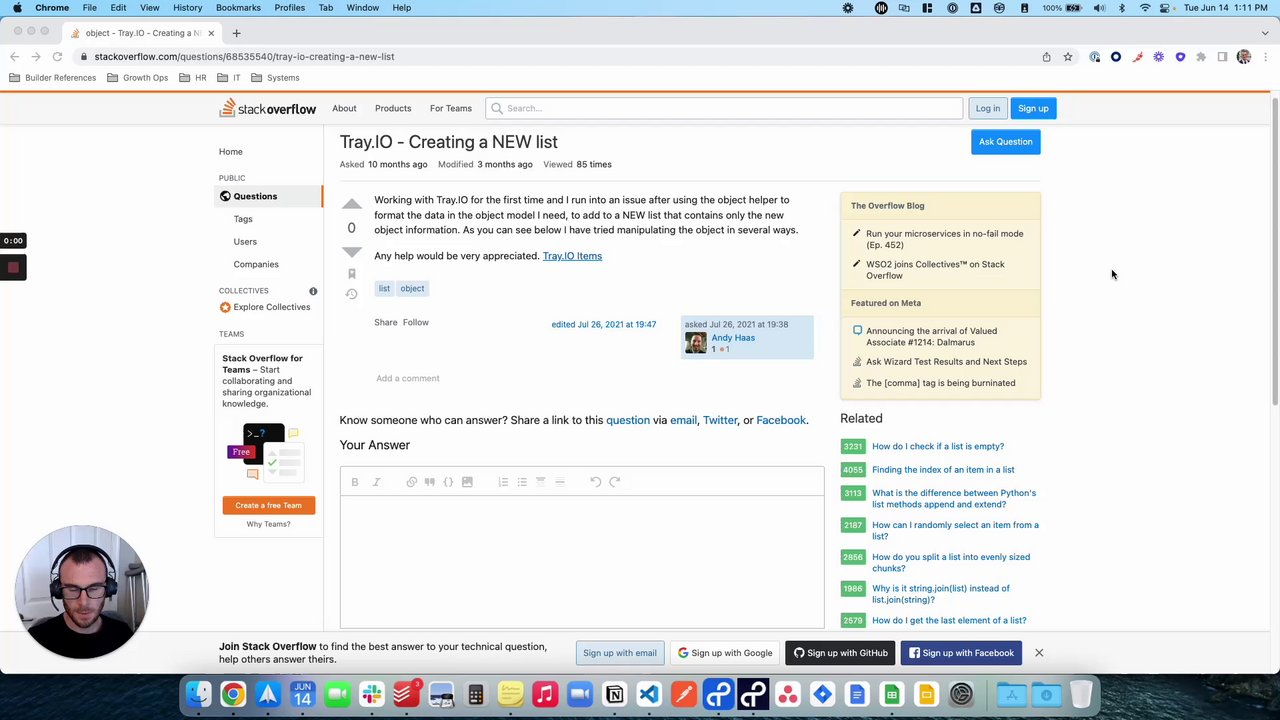This screenshot has height=720, width=1280.
Task: Share this page from the address bar
Action: pyautogui.click(x=1046, y=57)
